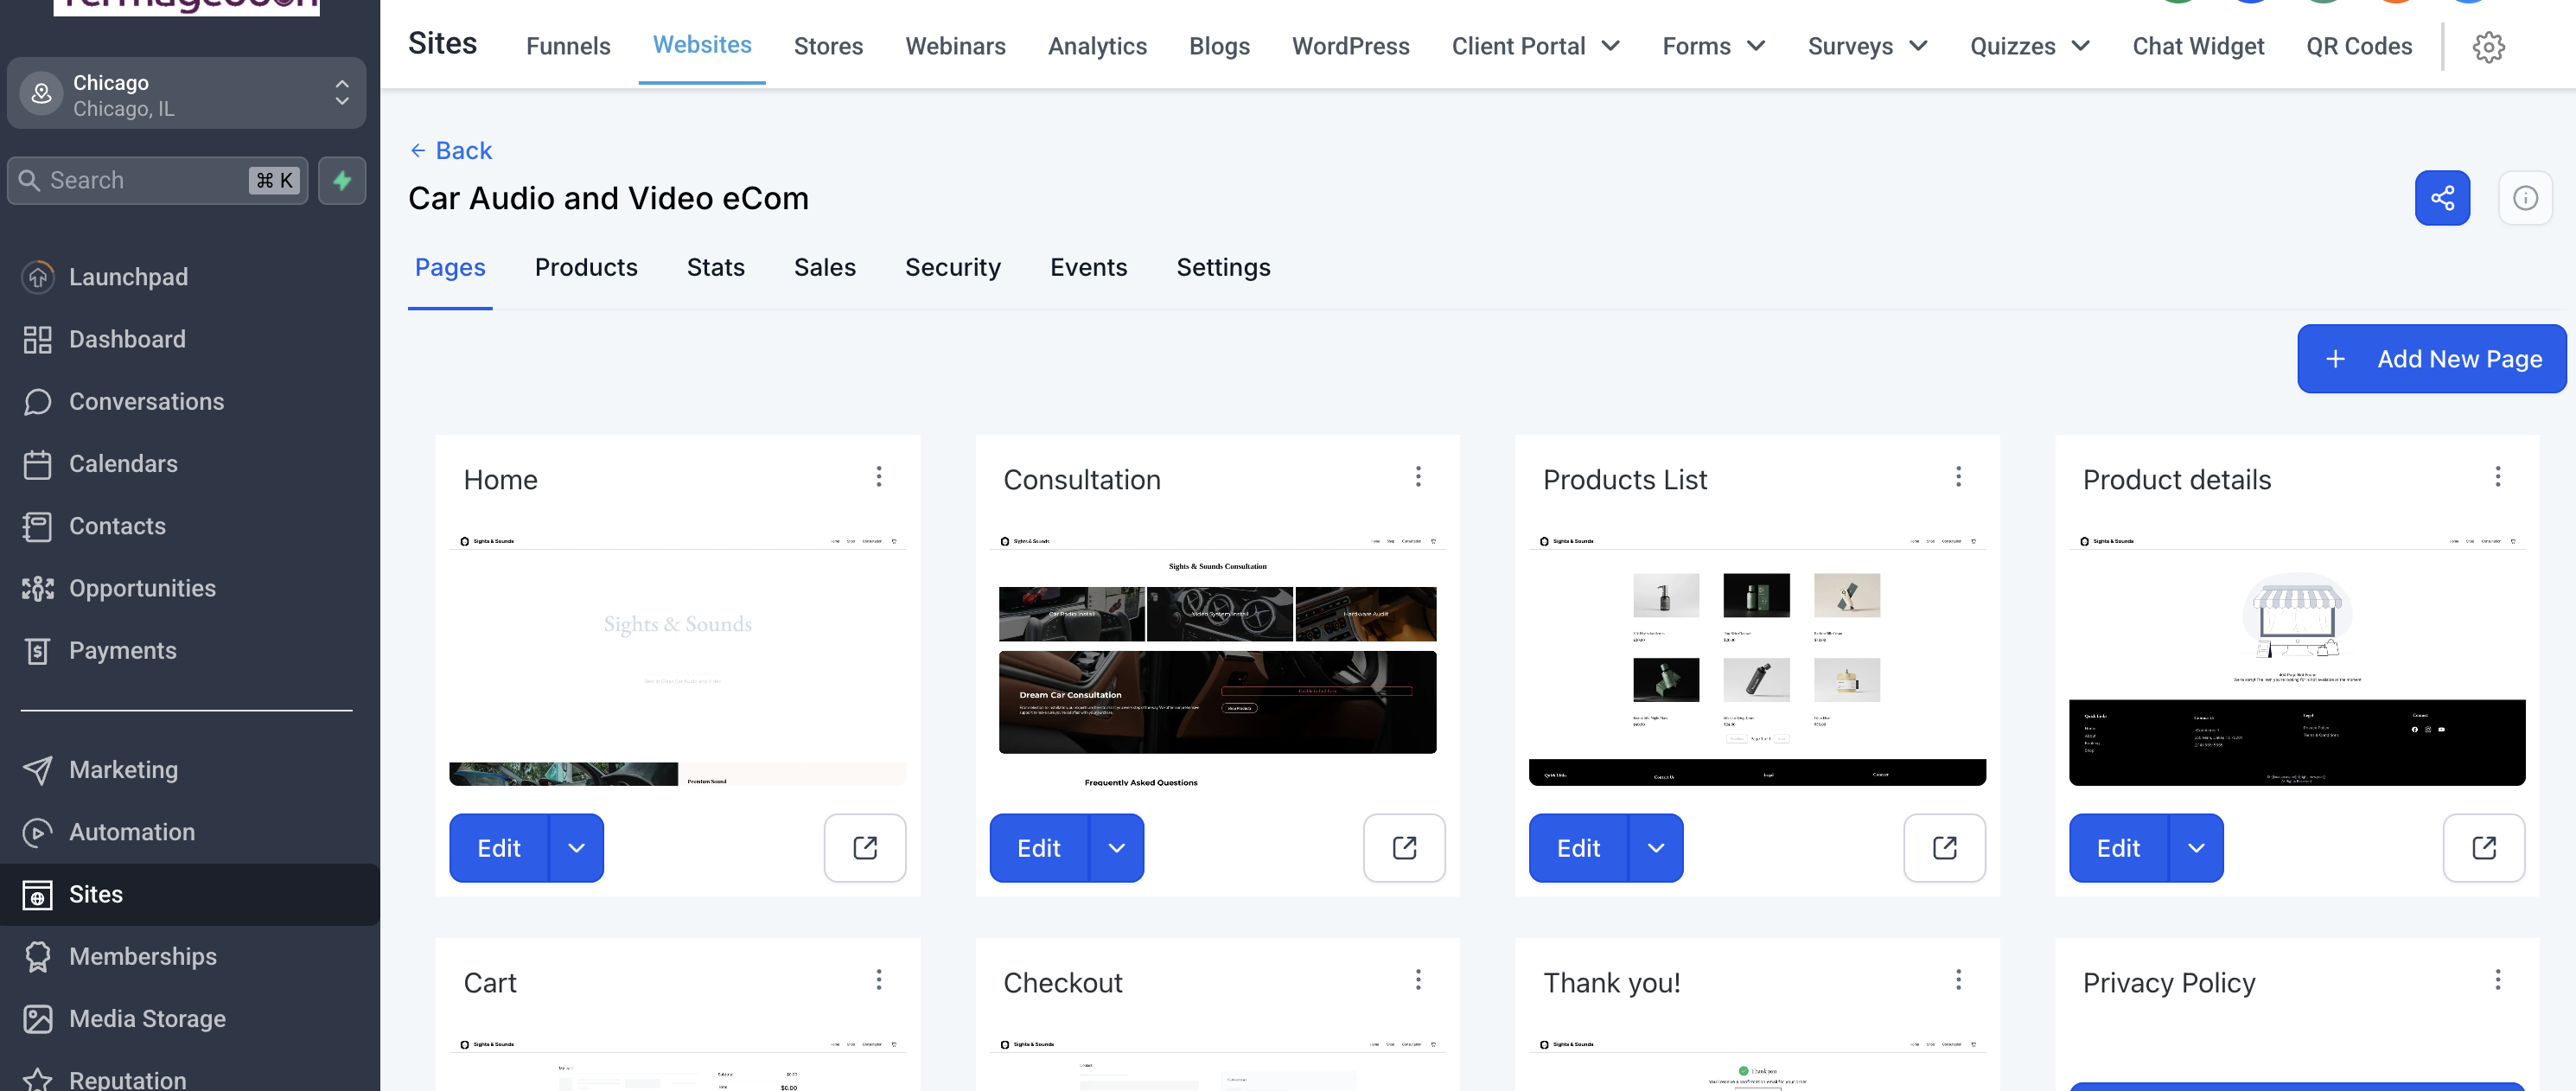The image size is (2576, 1091).
Task: Open three-dot menu on Consultation card
Action: (1417, 477)
